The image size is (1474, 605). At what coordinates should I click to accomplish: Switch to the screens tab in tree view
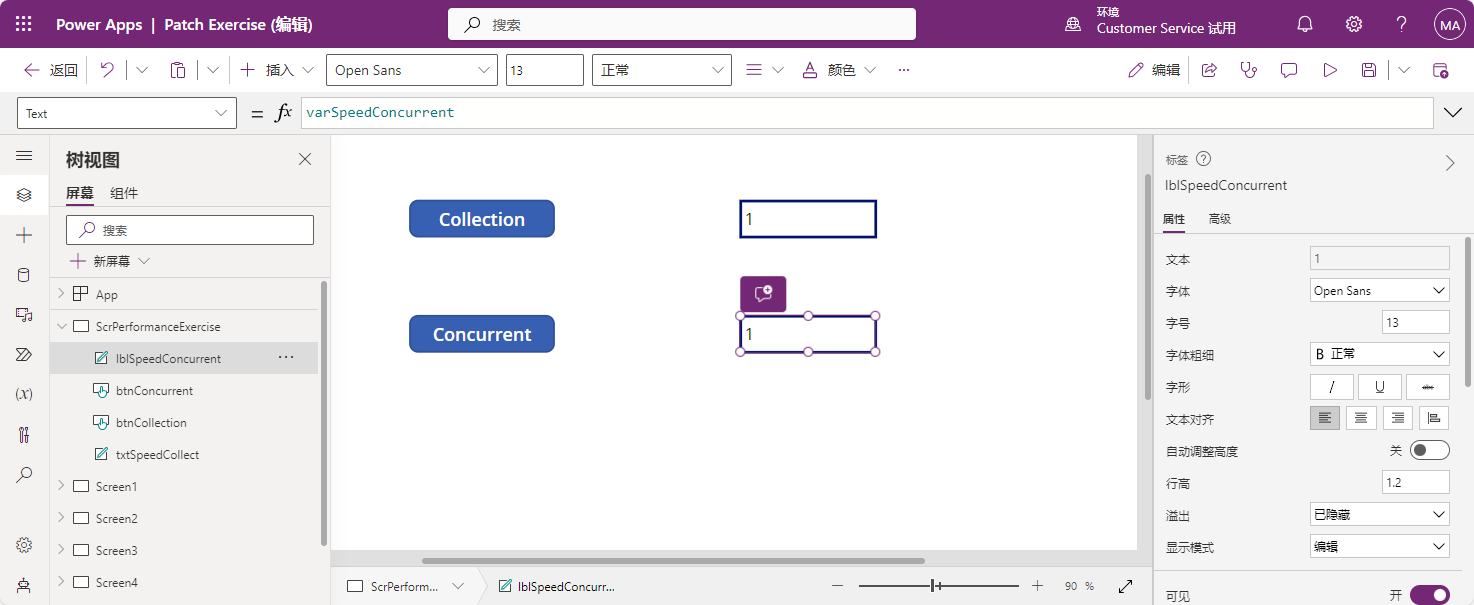tap(80, 193)
